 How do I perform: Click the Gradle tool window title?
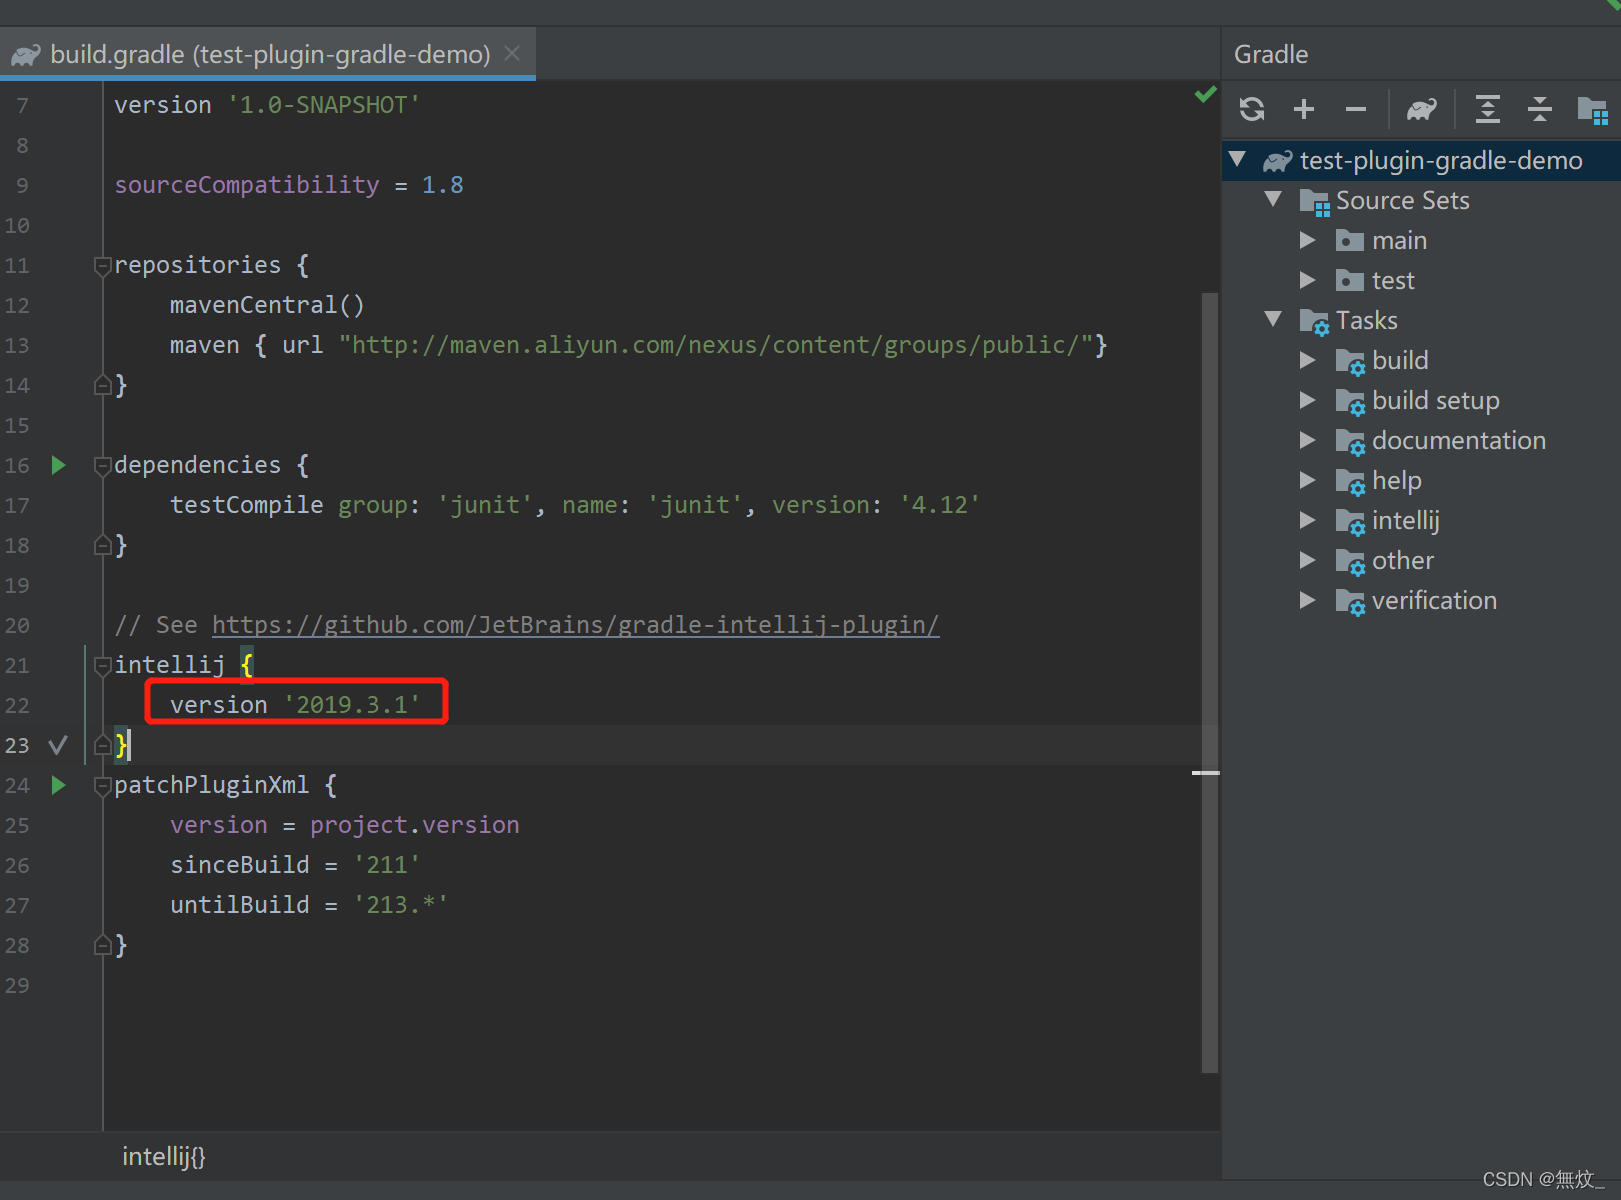click(1270, 54)
